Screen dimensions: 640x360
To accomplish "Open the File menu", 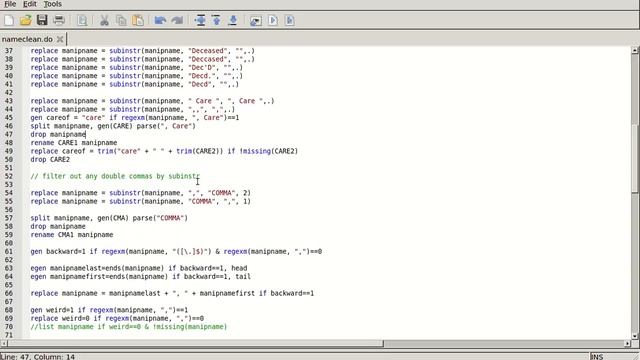I will pos(10,4).
